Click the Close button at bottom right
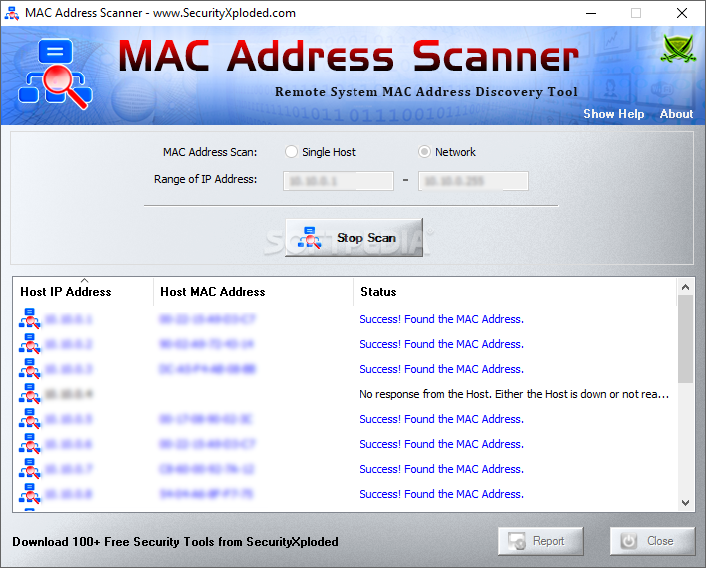 (x=652, y=541)
